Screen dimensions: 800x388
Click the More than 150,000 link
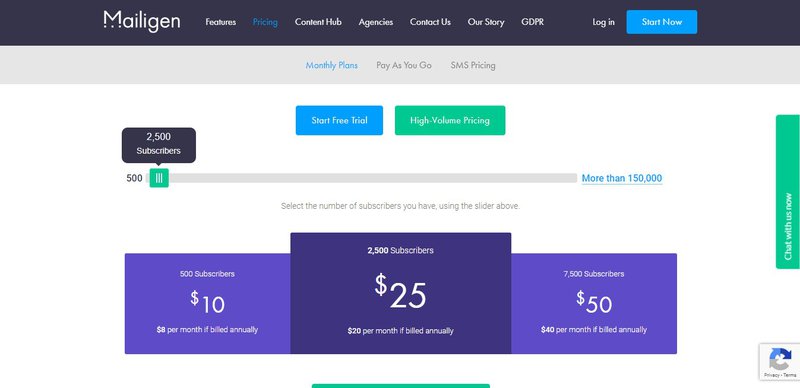tap(622, 178)
